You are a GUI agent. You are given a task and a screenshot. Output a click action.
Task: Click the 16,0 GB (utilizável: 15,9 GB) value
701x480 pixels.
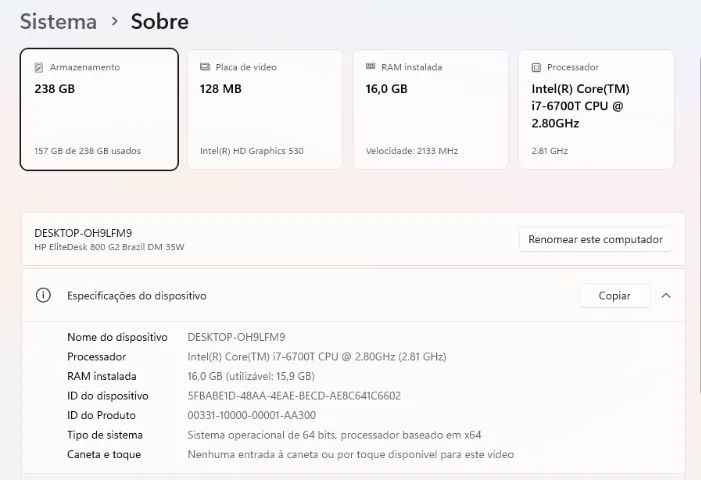(x=251, y=376)
